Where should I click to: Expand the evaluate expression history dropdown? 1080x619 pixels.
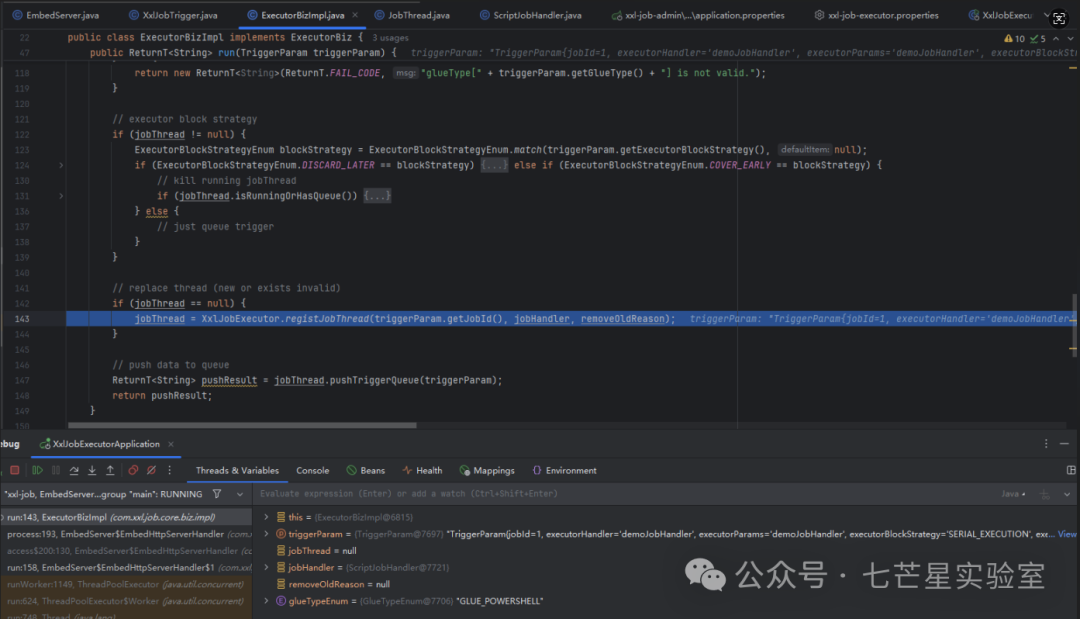tap(1067, 494)
